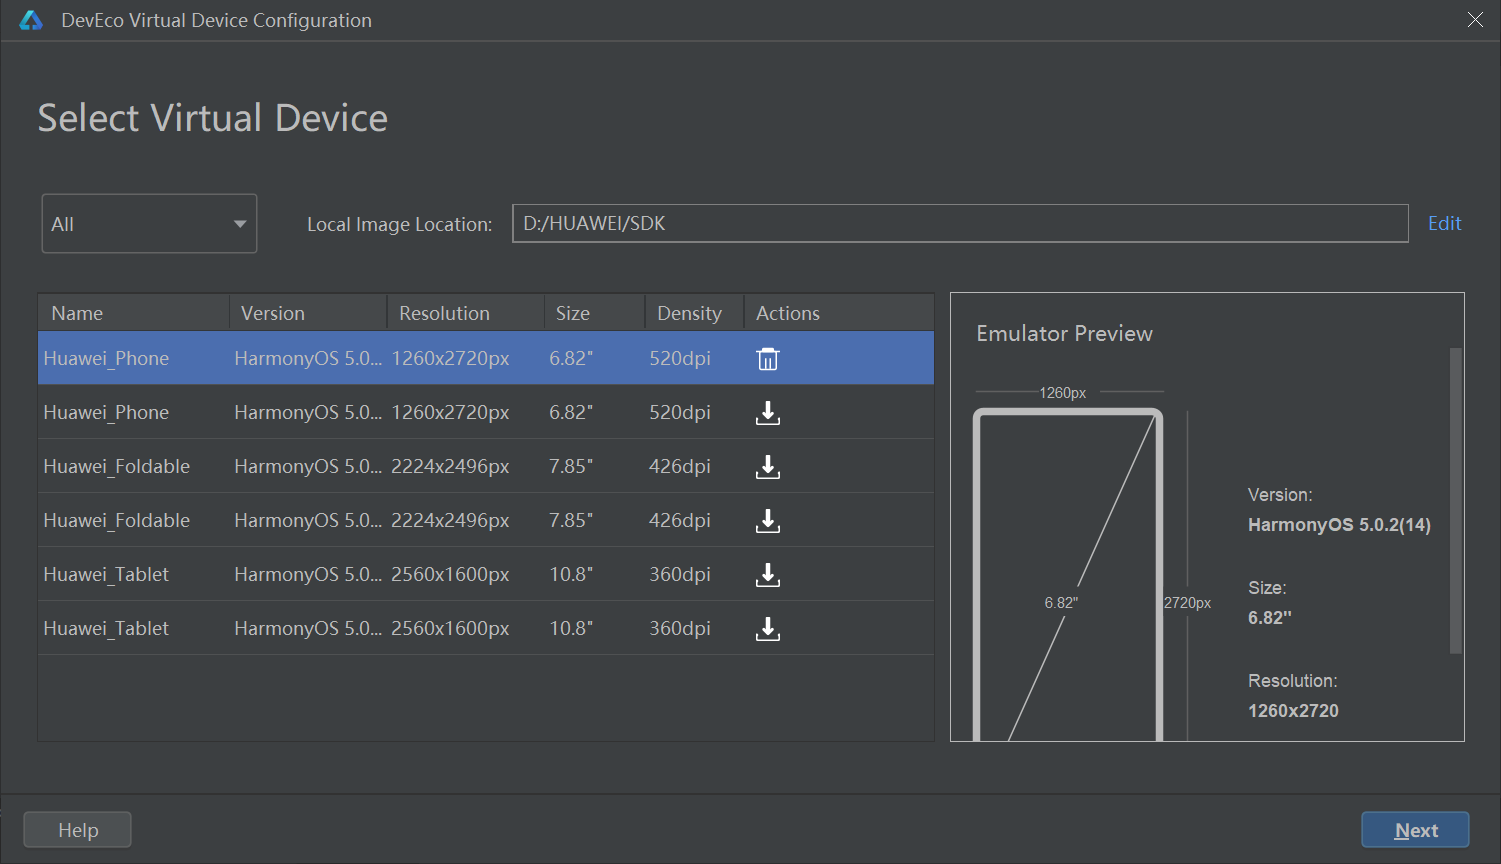Select the second Huawei_Tablet row name
The width and height of the screenshot is (1501, 864).
[x=106, y=629]
